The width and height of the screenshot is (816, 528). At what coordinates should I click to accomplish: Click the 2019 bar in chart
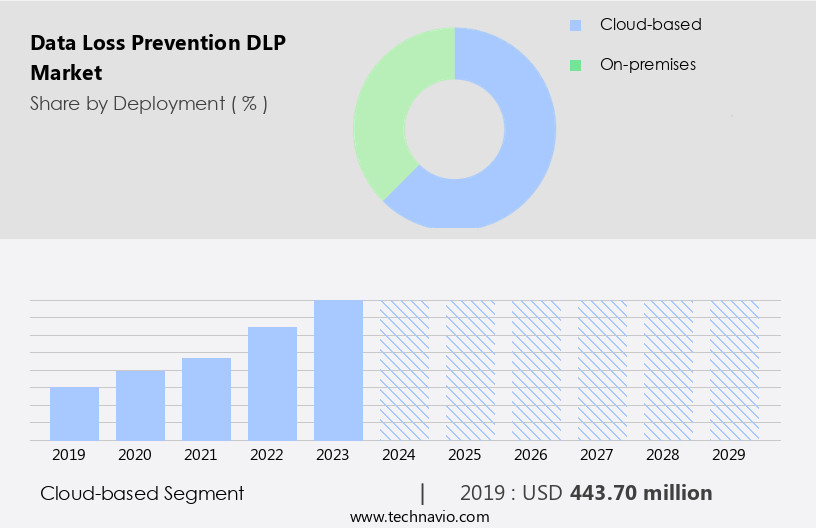click(74, 414)
